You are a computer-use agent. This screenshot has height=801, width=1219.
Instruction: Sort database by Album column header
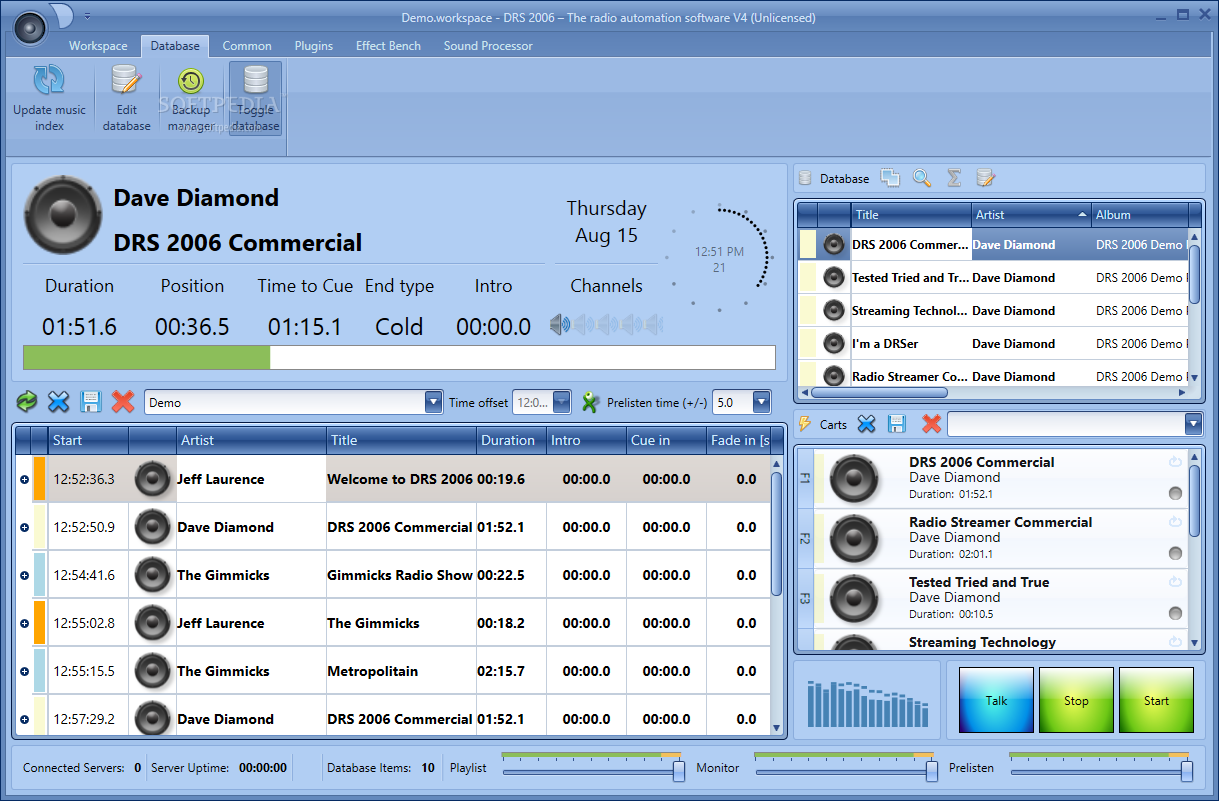[1140, 214]
